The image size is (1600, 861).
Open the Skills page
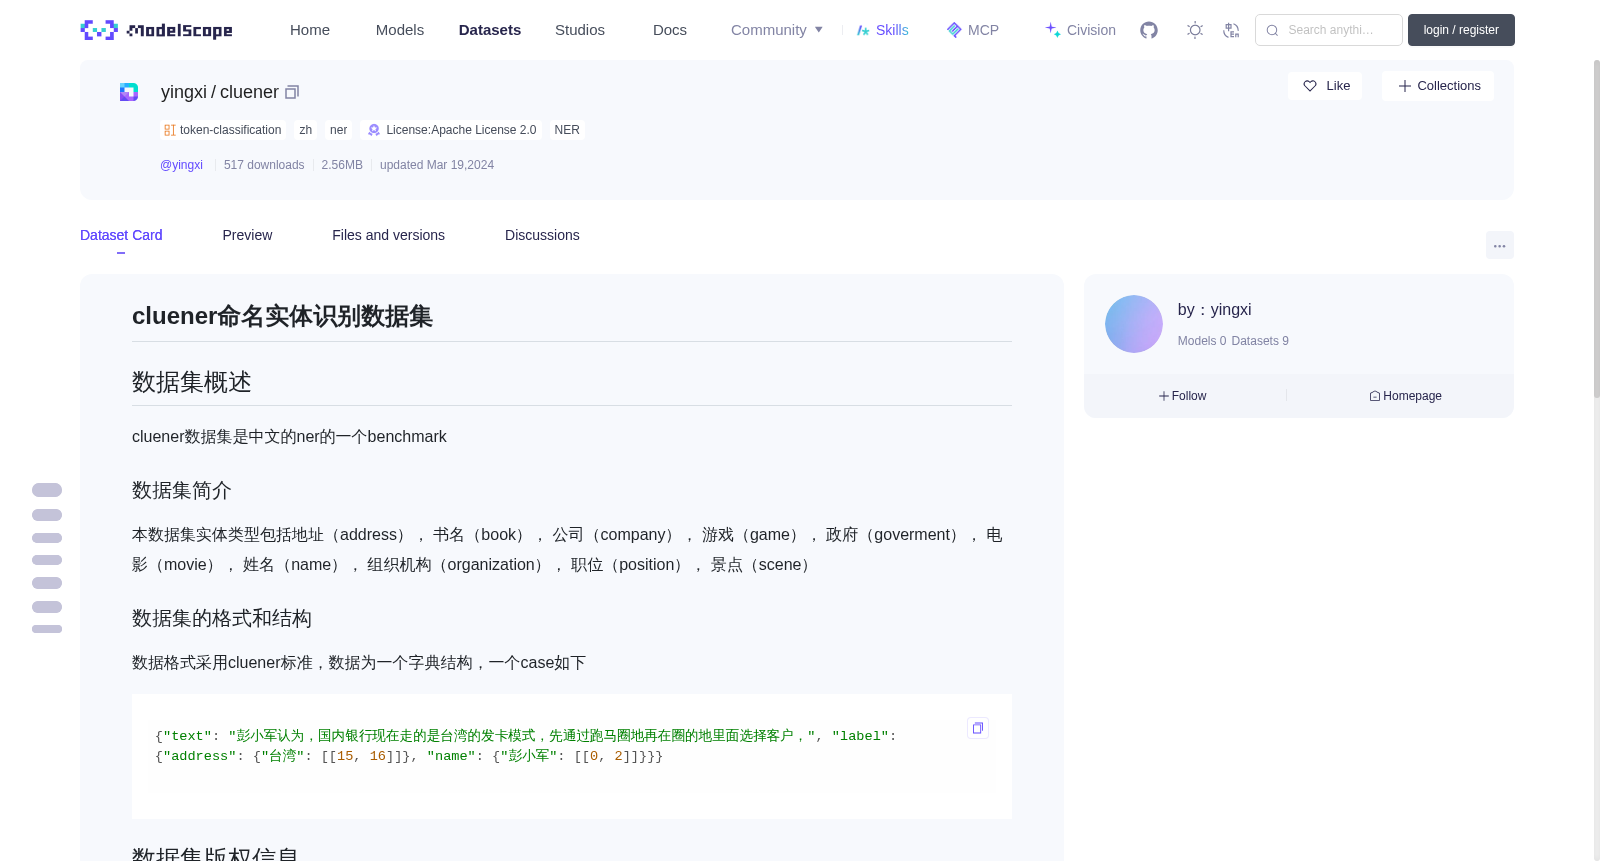pyautogui.click(x=882, y=30)
